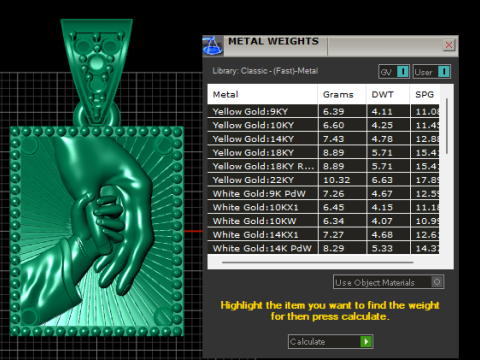Click the horizontal scrollbar below metal list
Screen dimensions: 480x360
click(318, 262)
